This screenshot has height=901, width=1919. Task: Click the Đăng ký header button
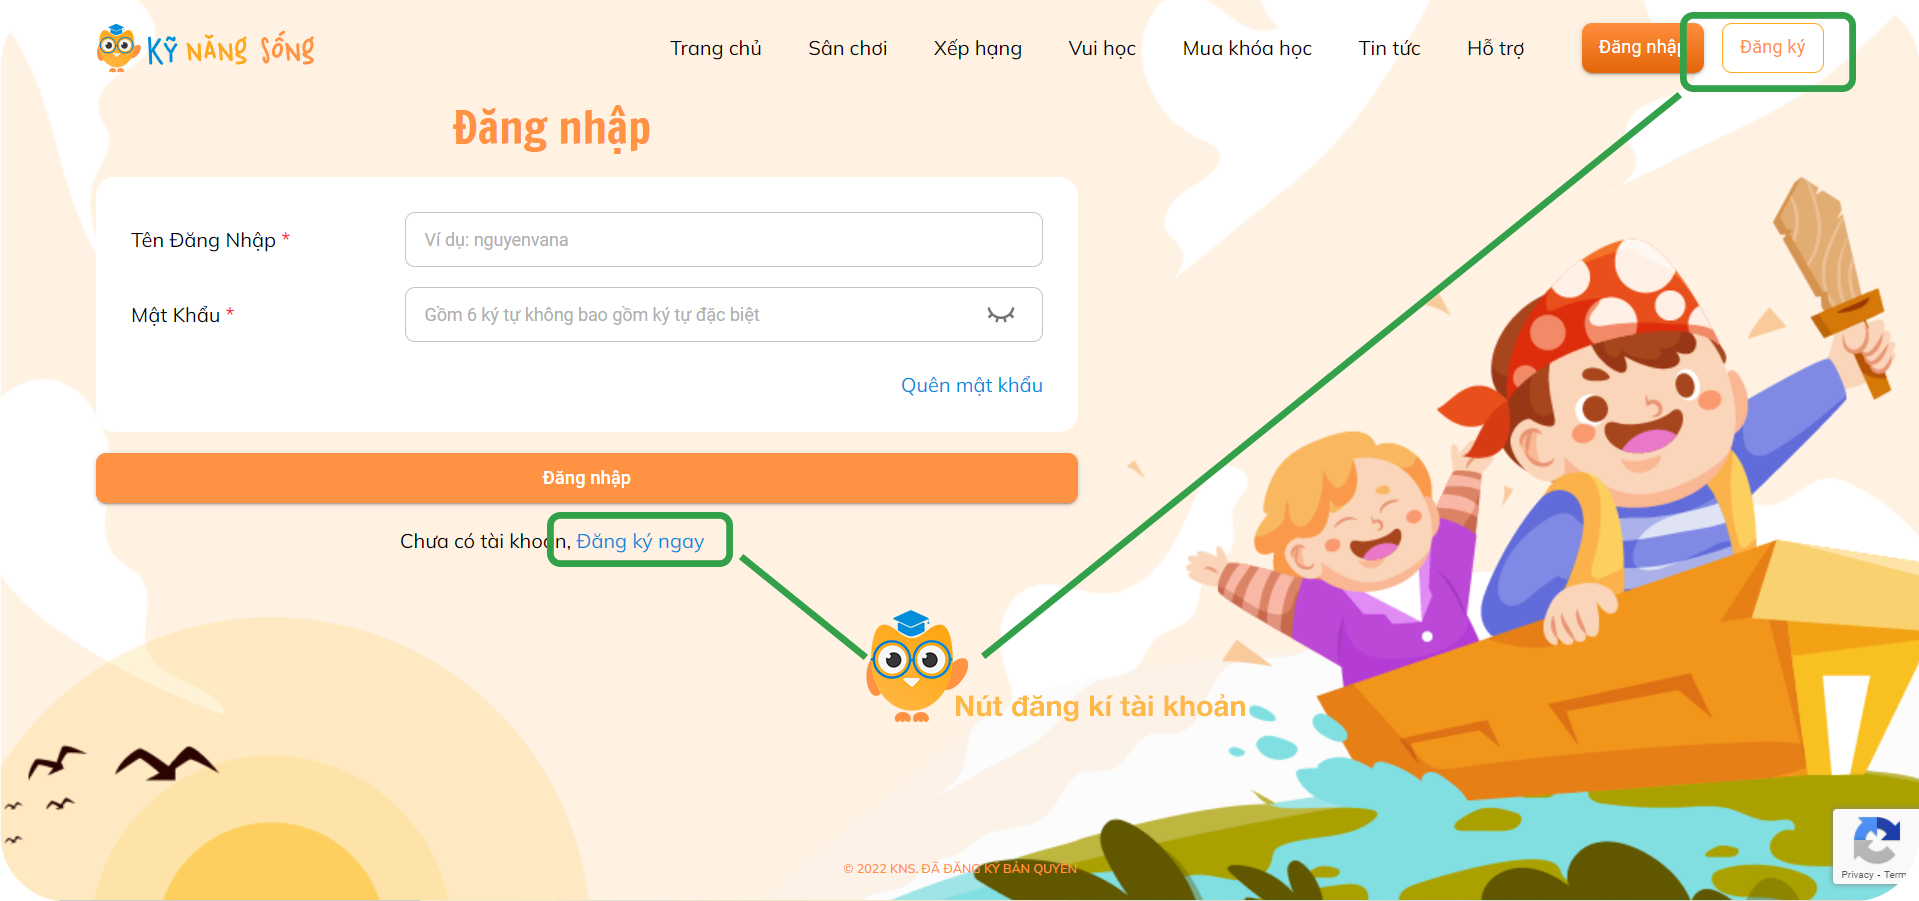click(x=1772, y=47)
